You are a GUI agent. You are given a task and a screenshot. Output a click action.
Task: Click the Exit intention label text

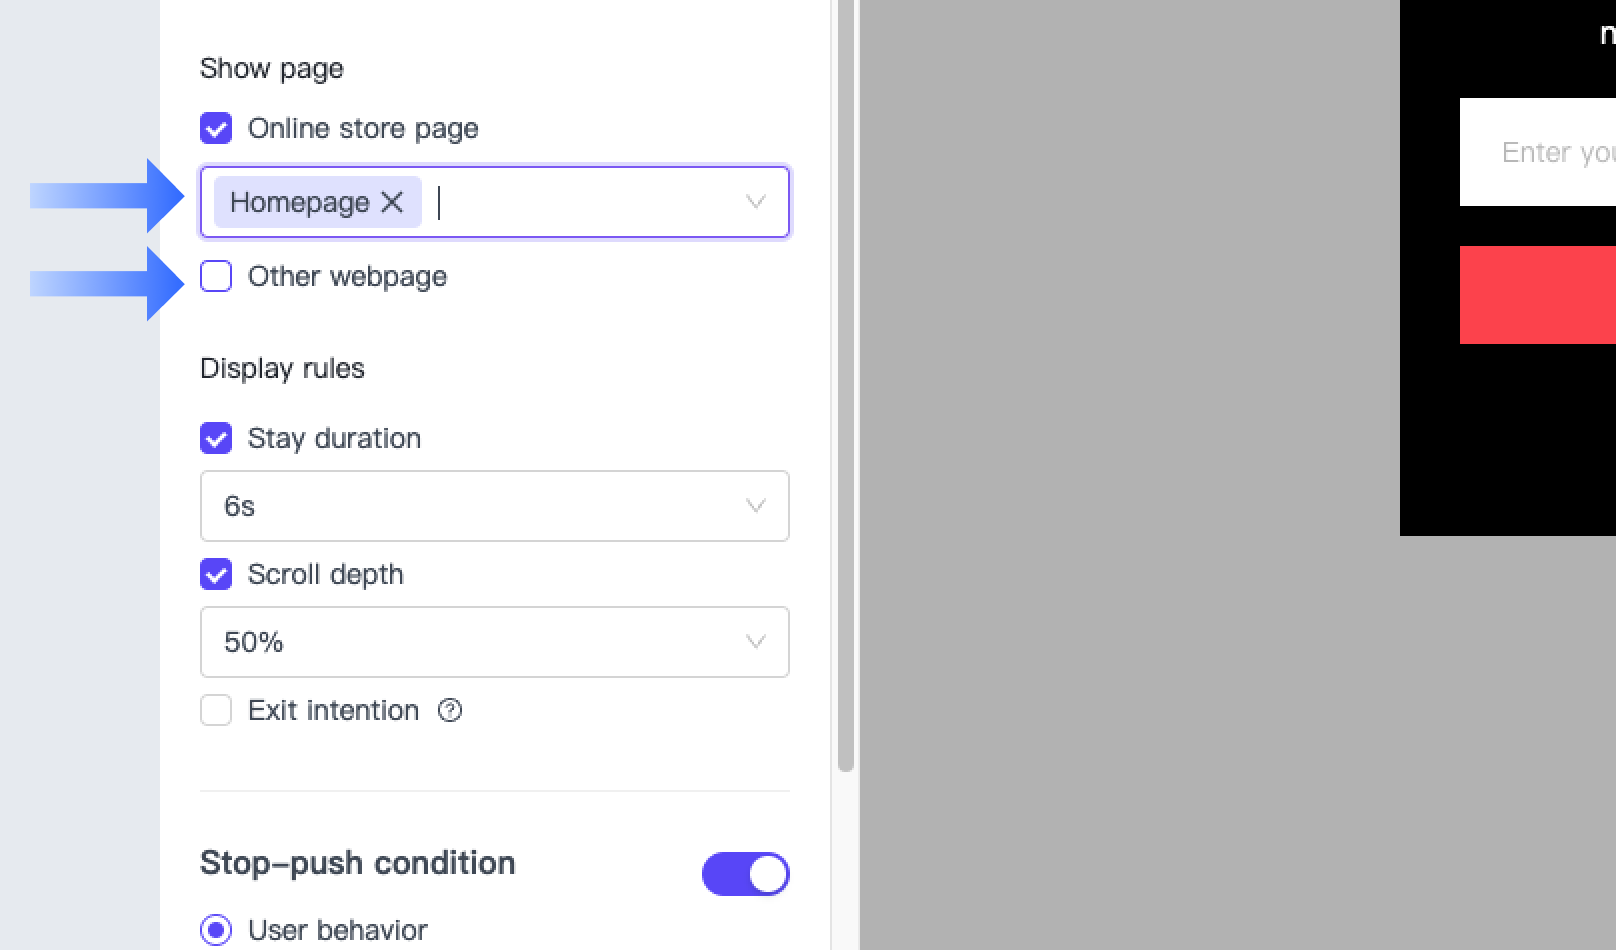click(333, 710)
